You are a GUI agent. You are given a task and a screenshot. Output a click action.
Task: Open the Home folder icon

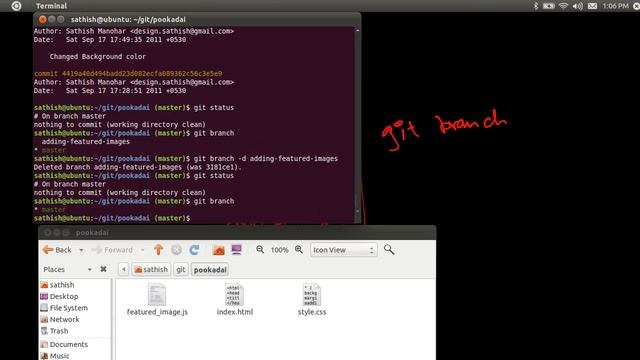pyautogui.click(x=219, y=250)
